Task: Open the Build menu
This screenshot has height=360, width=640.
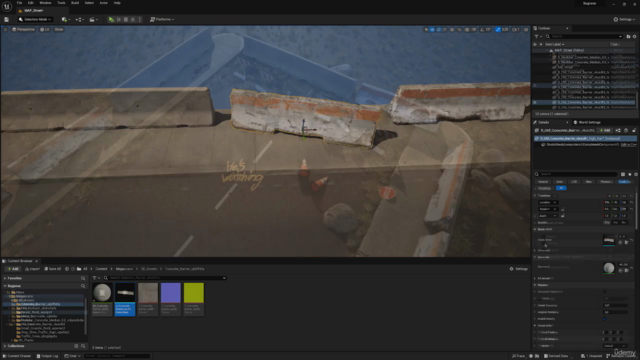Action: click(75, 3)
